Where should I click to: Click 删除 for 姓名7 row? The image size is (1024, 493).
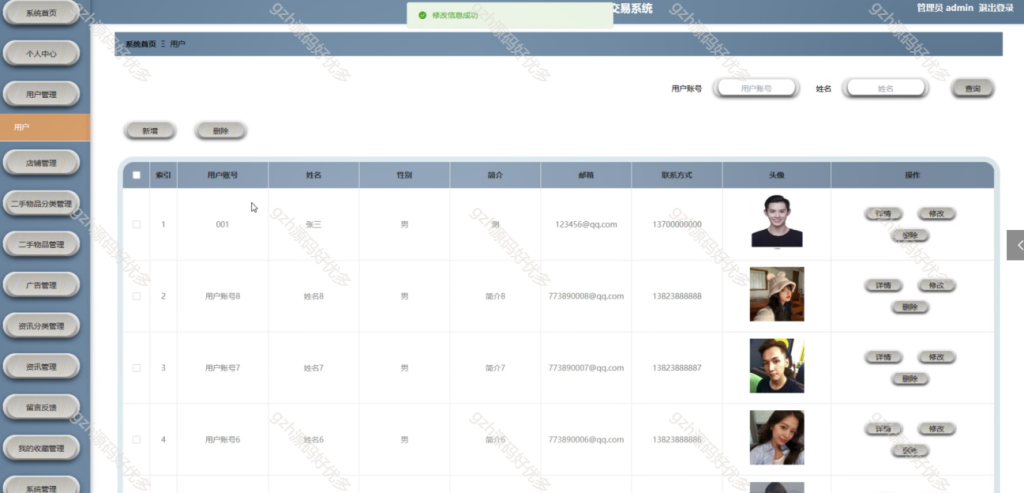(x=910, y=379)
